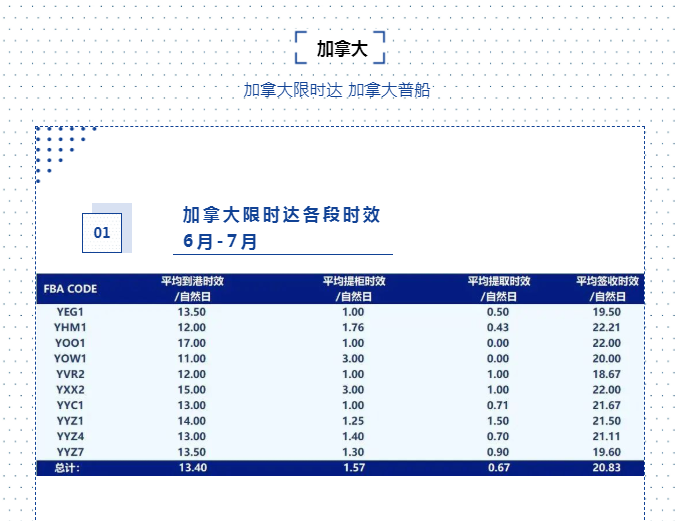Click the 01 number box
Viewport: 675px width, 521px height.
(x=102, y=233)
